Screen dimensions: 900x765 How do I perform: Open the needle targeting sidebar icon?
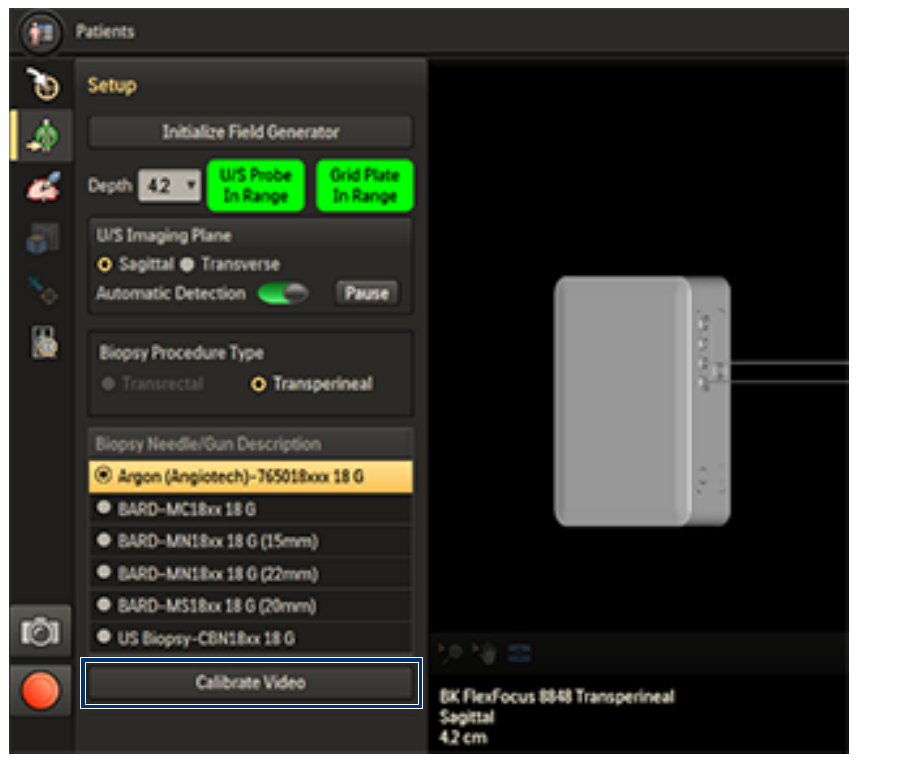pos(42,290)
